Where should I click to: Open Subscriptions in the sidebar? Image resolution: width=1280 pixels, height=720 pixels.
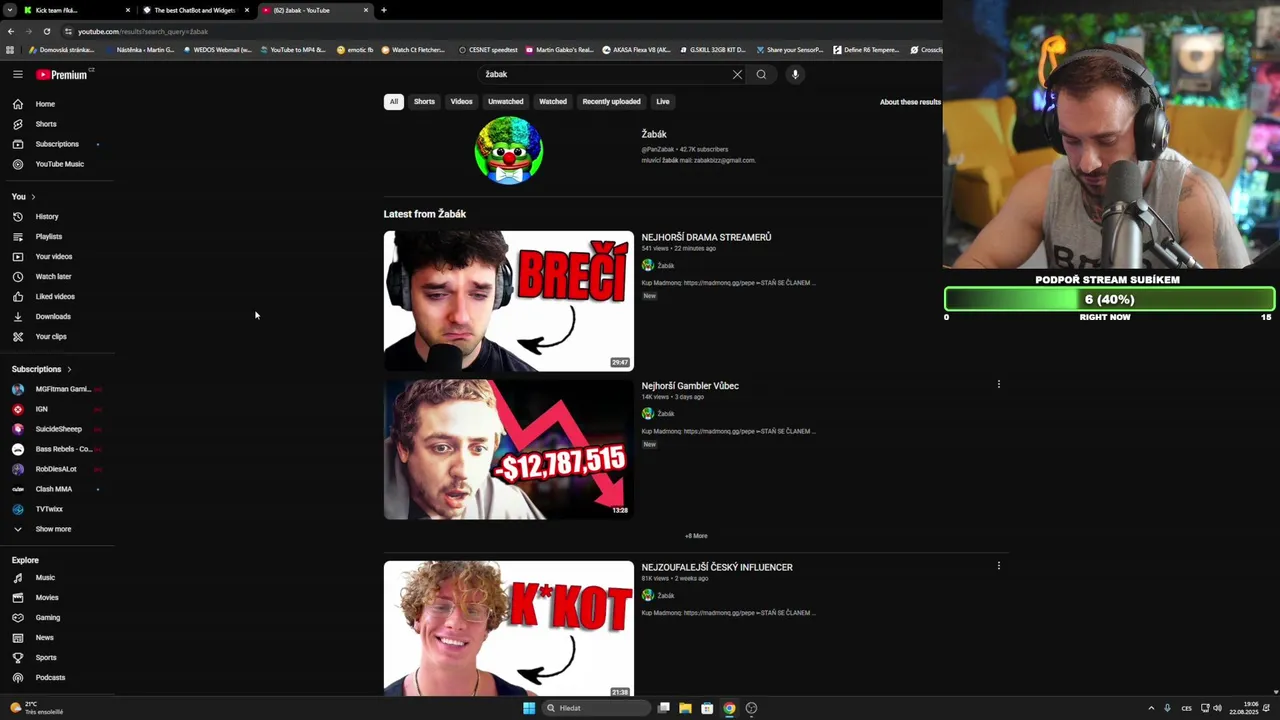coord(57,144)
